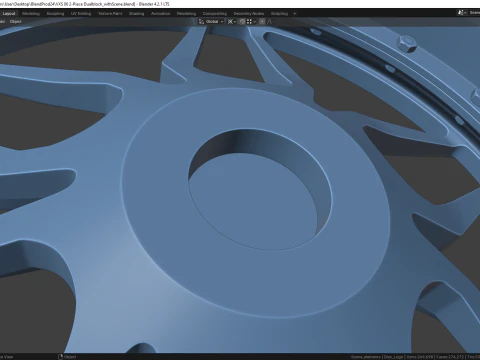This screenshot has width=480, height=360.
Task: Open the Global transform orientation dropdown
Action: point(211,21)
